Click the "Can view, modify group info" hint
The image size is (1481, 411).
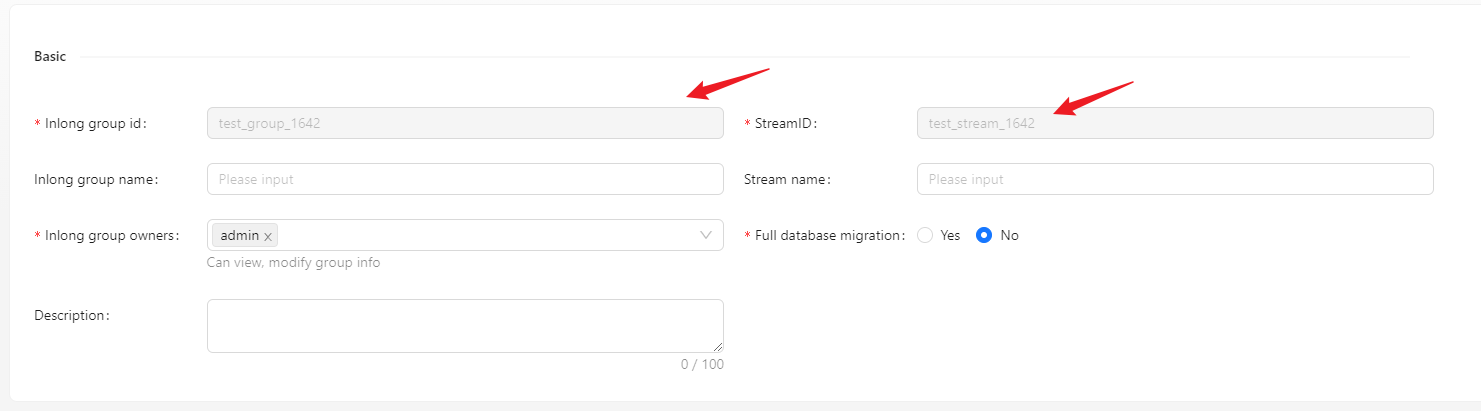coord(293,262)
